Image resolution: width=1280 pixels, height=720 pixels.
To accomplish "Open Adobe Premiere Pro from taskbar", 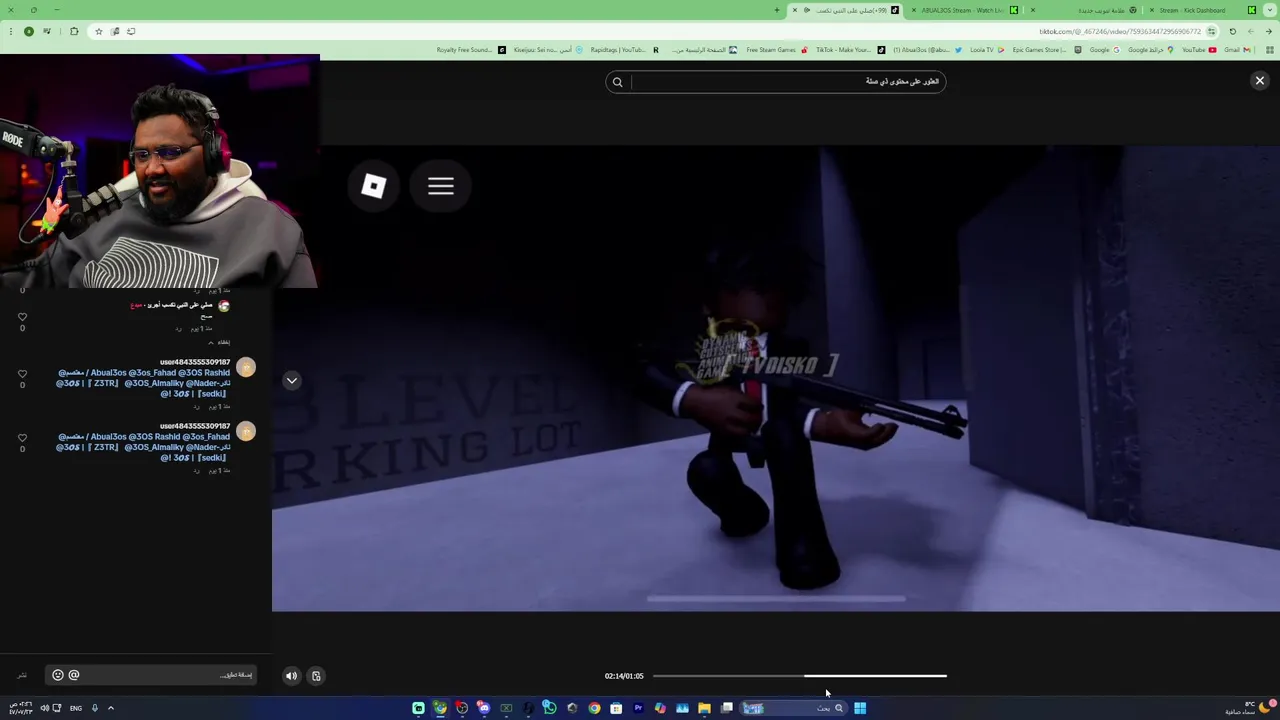I will (638, 708).
